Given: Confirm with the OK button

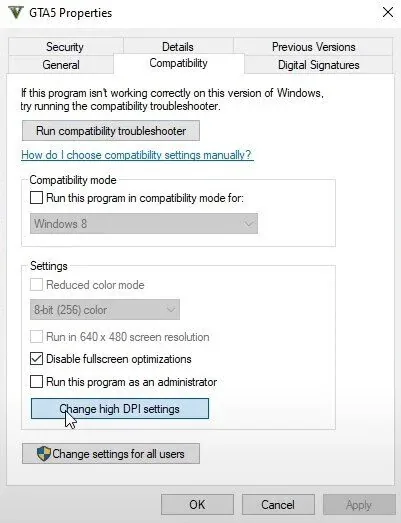Looking at the screenshot, I should (x=197, y=505).
